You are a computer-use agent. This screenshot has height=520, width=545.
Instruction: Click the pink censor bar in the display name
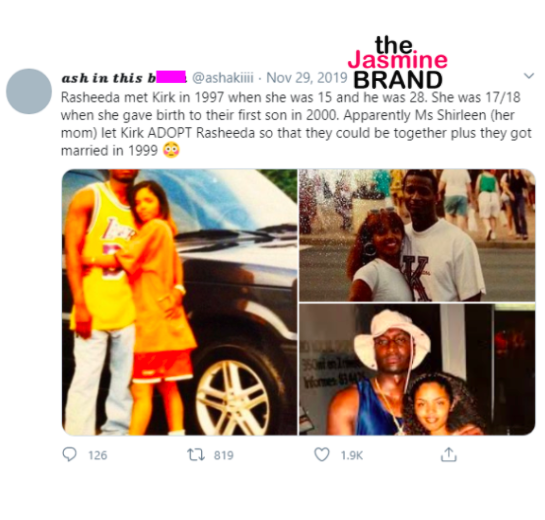(x=171, y=77)
